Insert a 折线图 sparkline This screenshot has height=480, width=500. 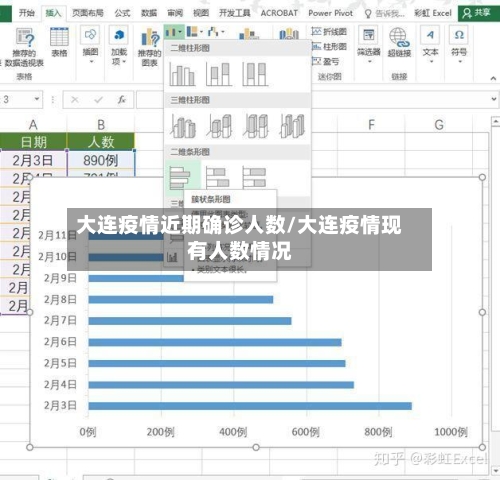[329, 32]
